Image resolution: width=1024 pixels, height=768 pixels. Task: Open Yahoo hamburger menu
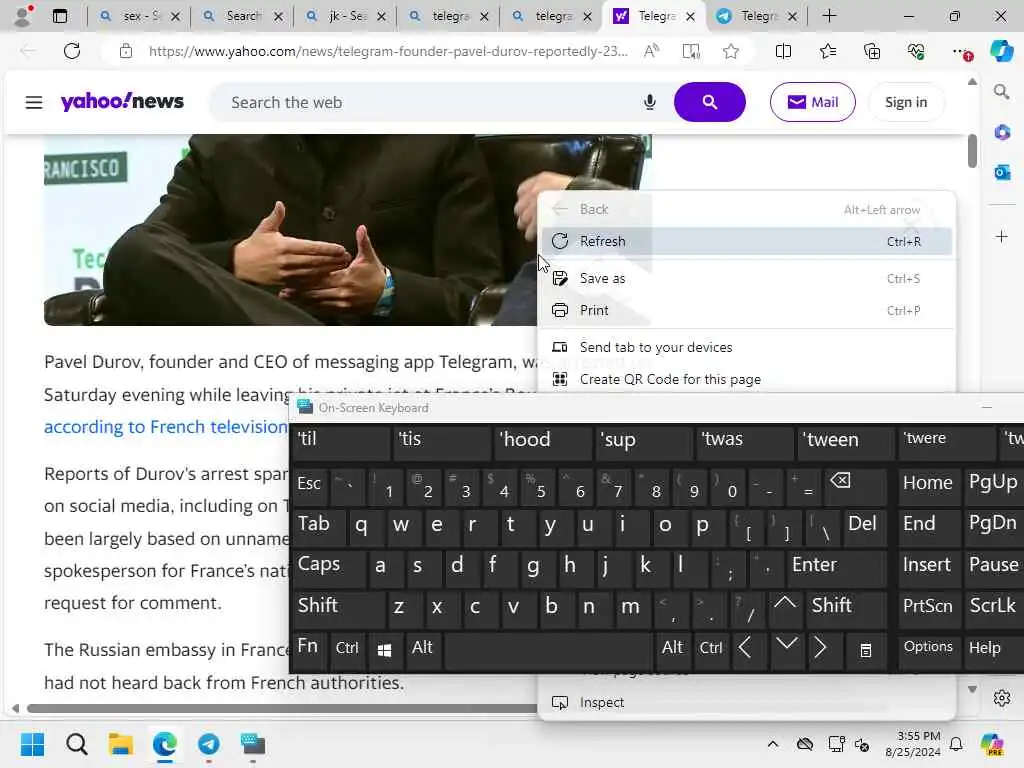click(x=34, y=103)
